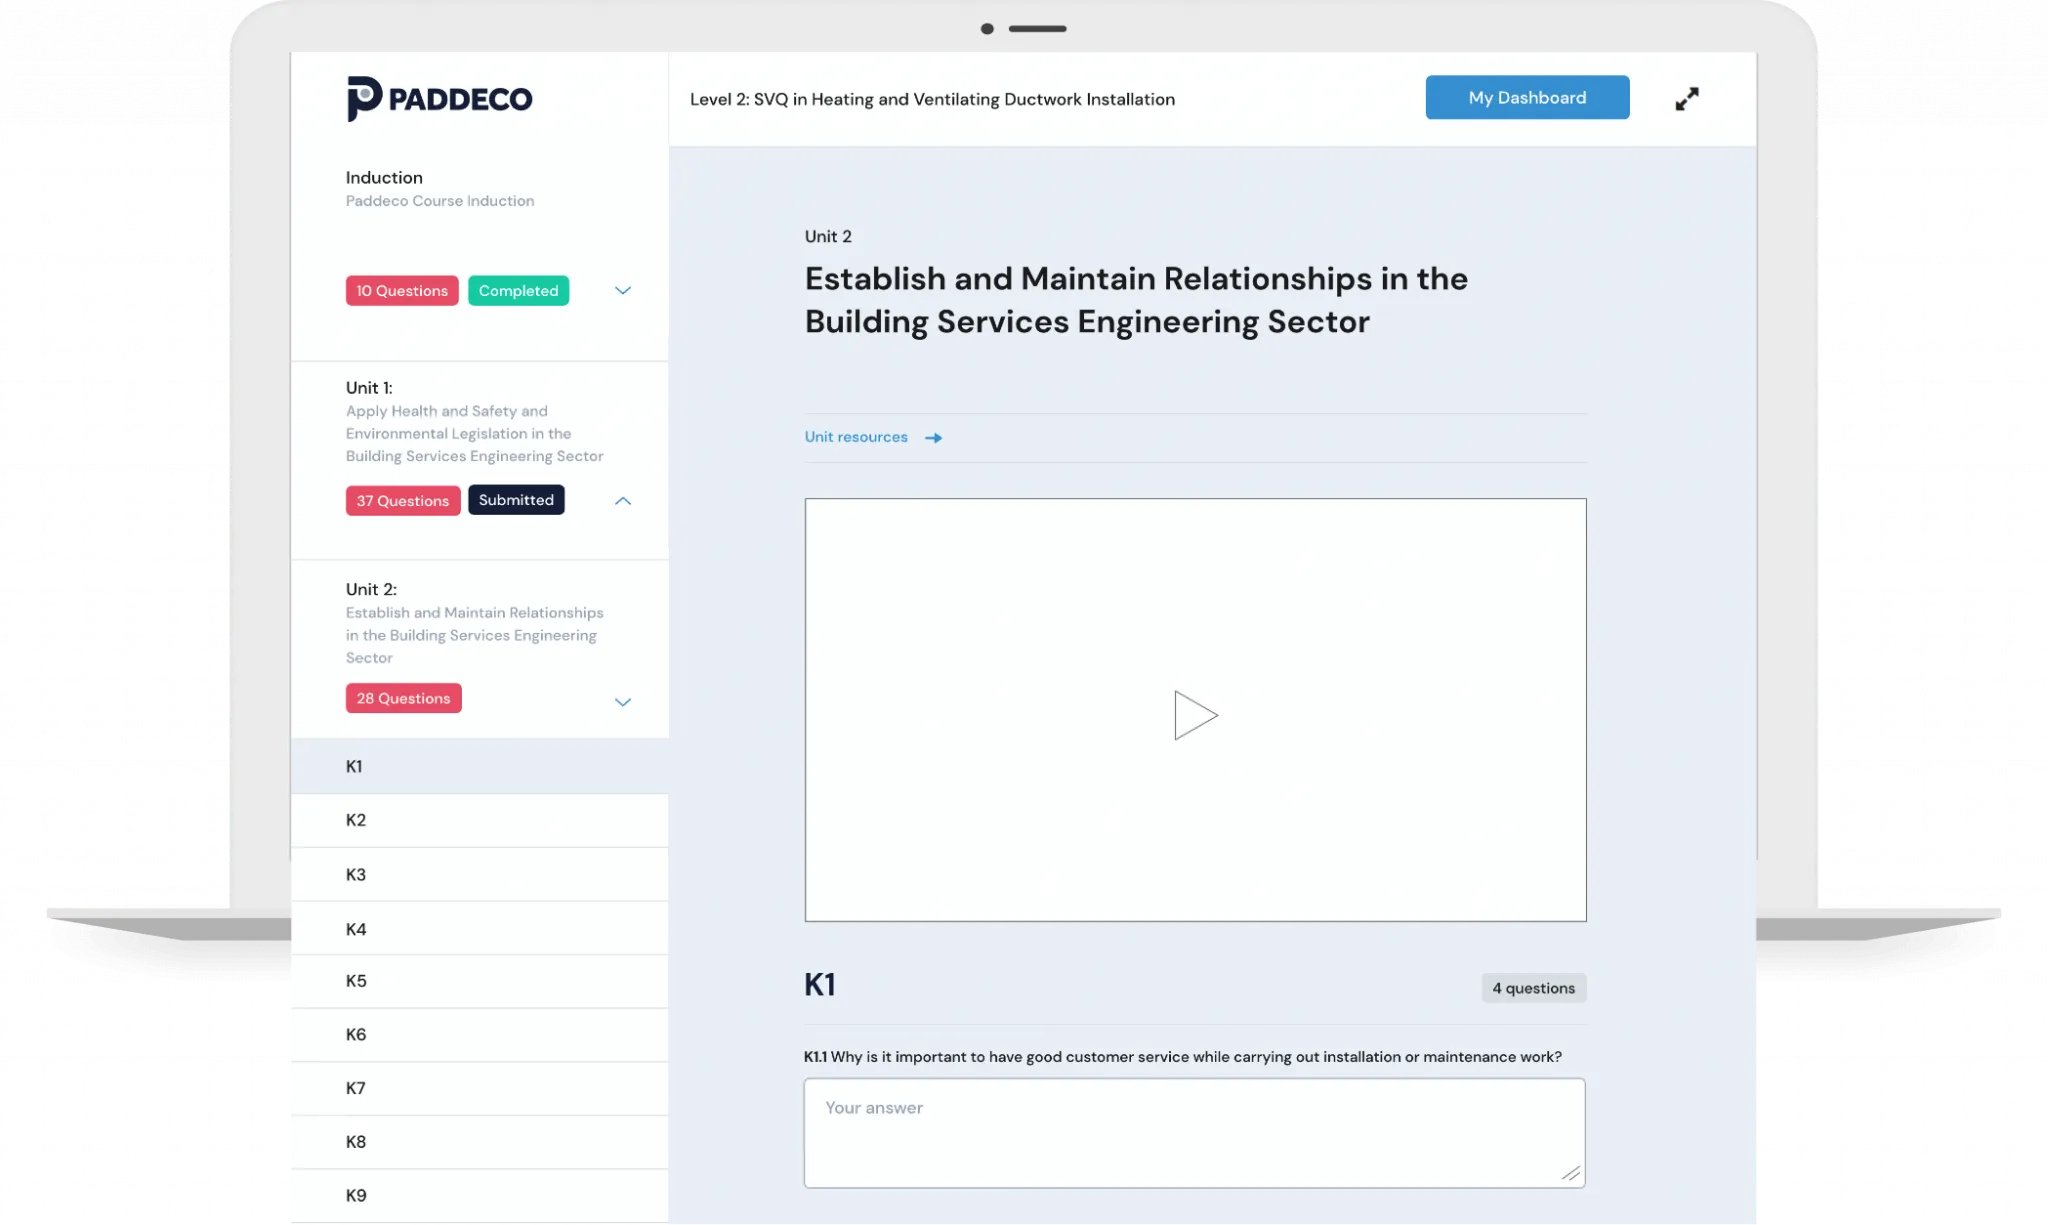Open the Unit resources link

point(856,437)
